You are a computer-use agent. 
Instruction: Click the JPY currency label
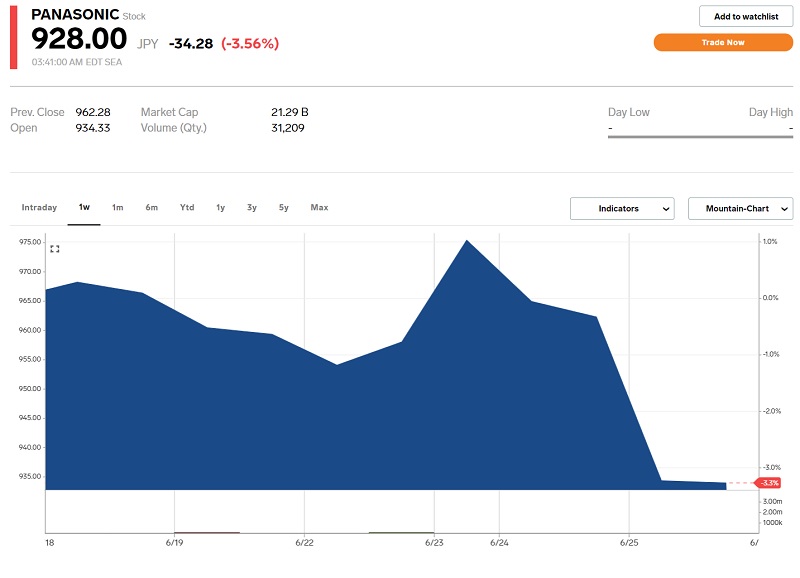[147, 44]
